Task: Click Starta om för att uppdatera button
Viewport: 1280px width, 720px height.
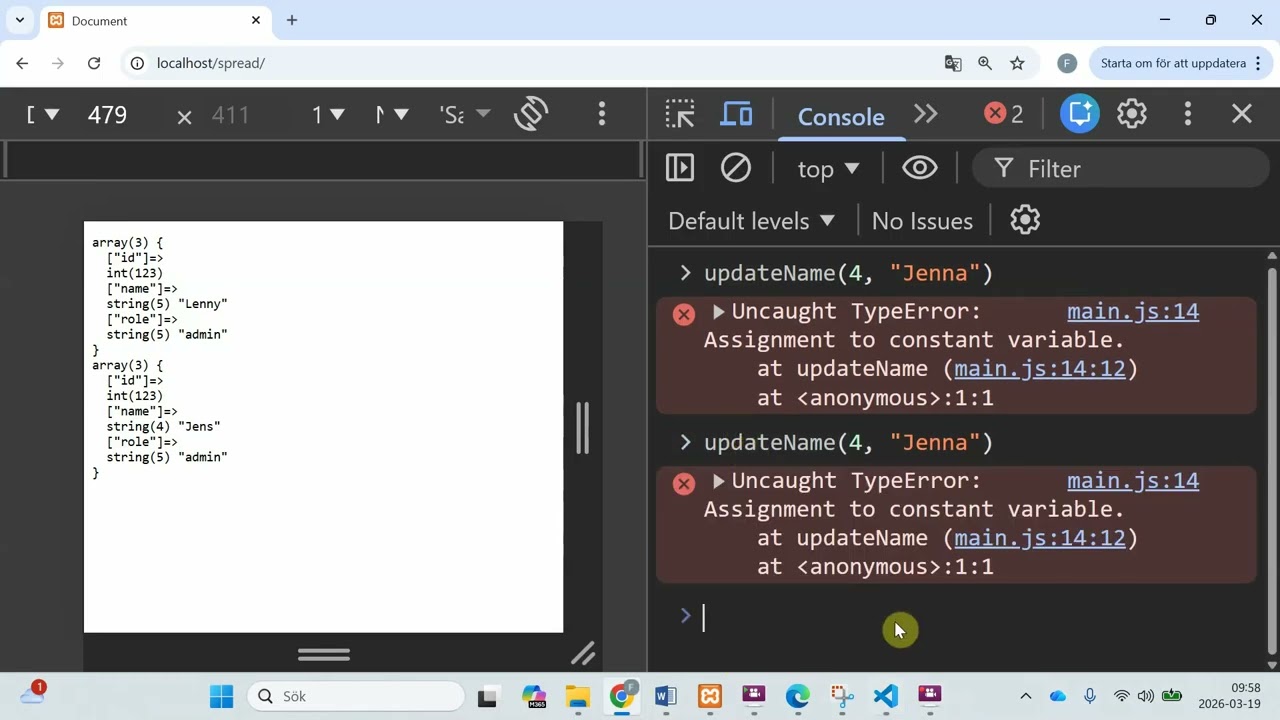Action: tap(1181, 63)
